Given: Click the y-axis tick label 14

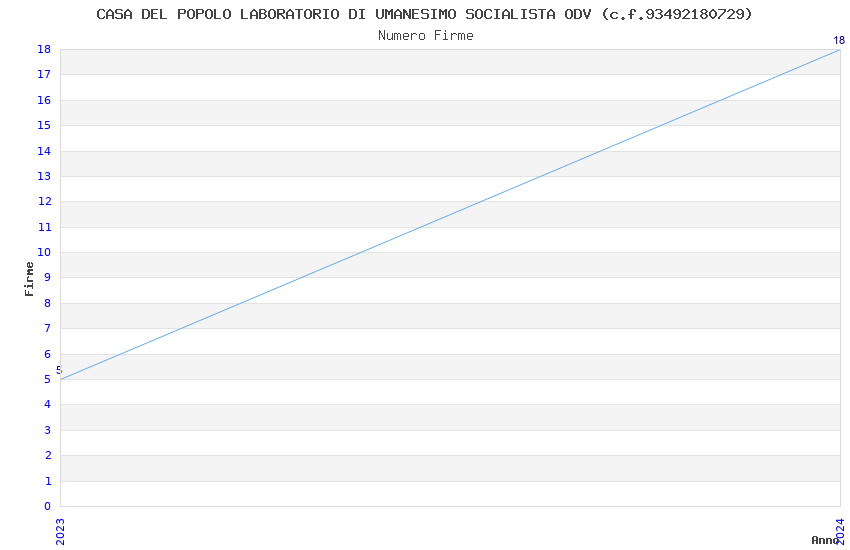Looking at the screenshot, I should click(x=44, y=151).
